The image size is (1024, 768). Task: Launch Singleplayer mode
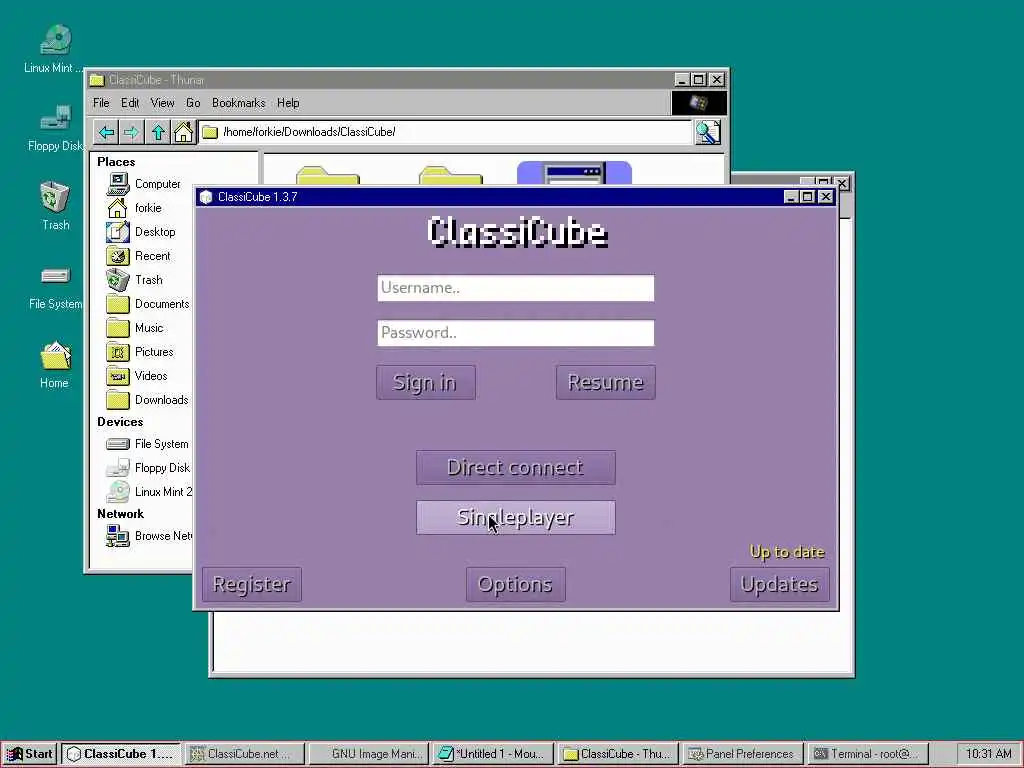click(515, 517)
